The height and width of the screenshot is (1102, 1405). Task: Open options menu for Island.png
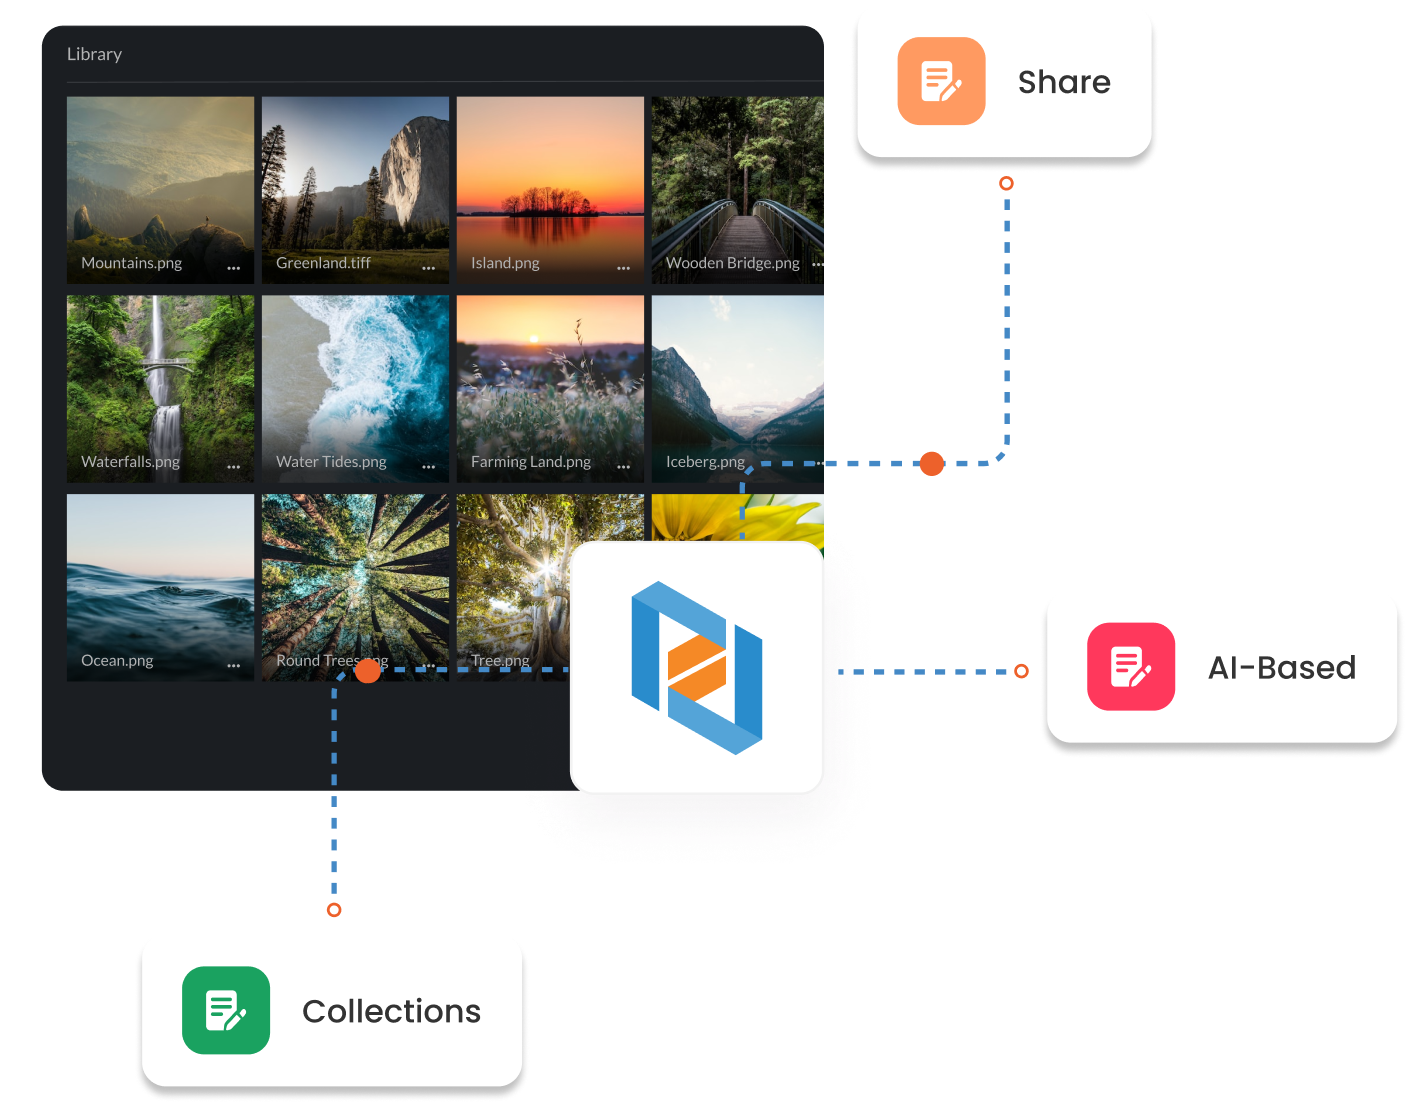coord(622,268)
